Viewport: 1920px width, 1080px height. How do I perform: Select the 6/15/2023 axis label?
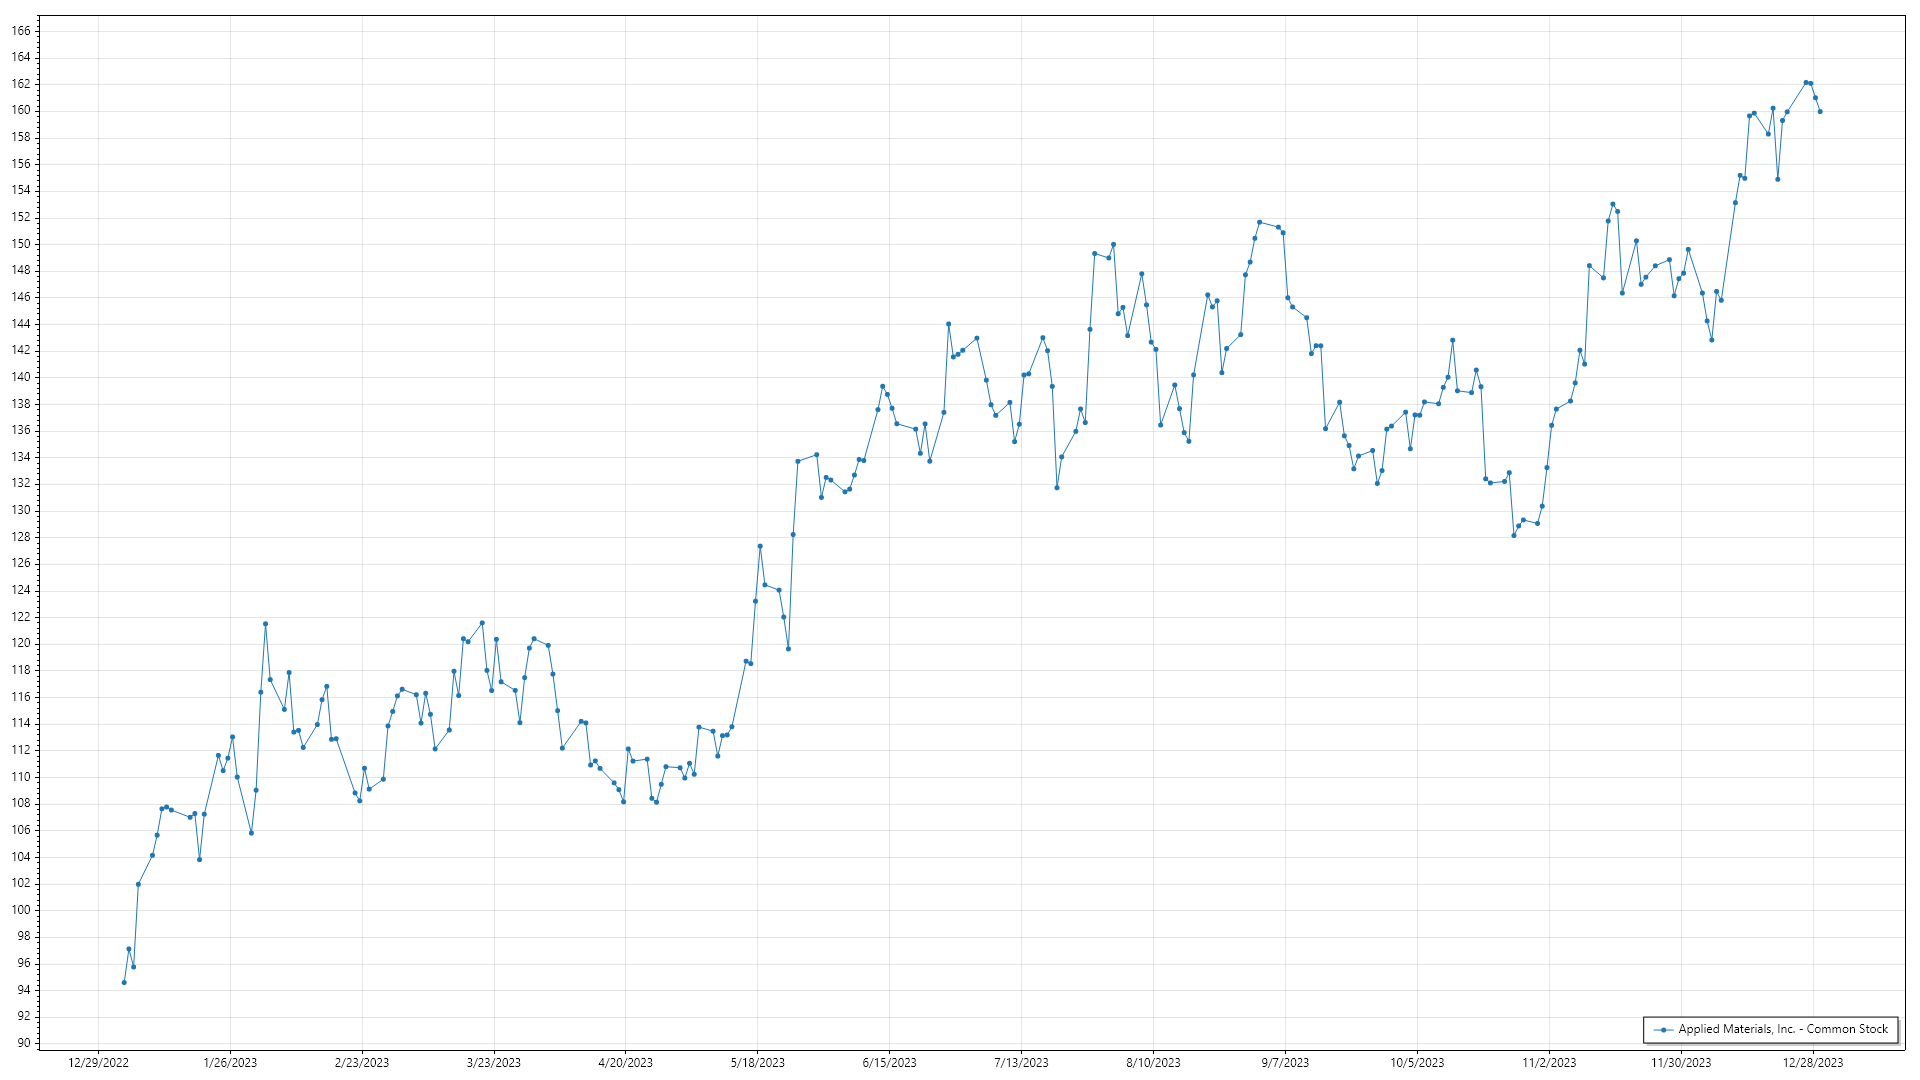tap(890, 1063)
